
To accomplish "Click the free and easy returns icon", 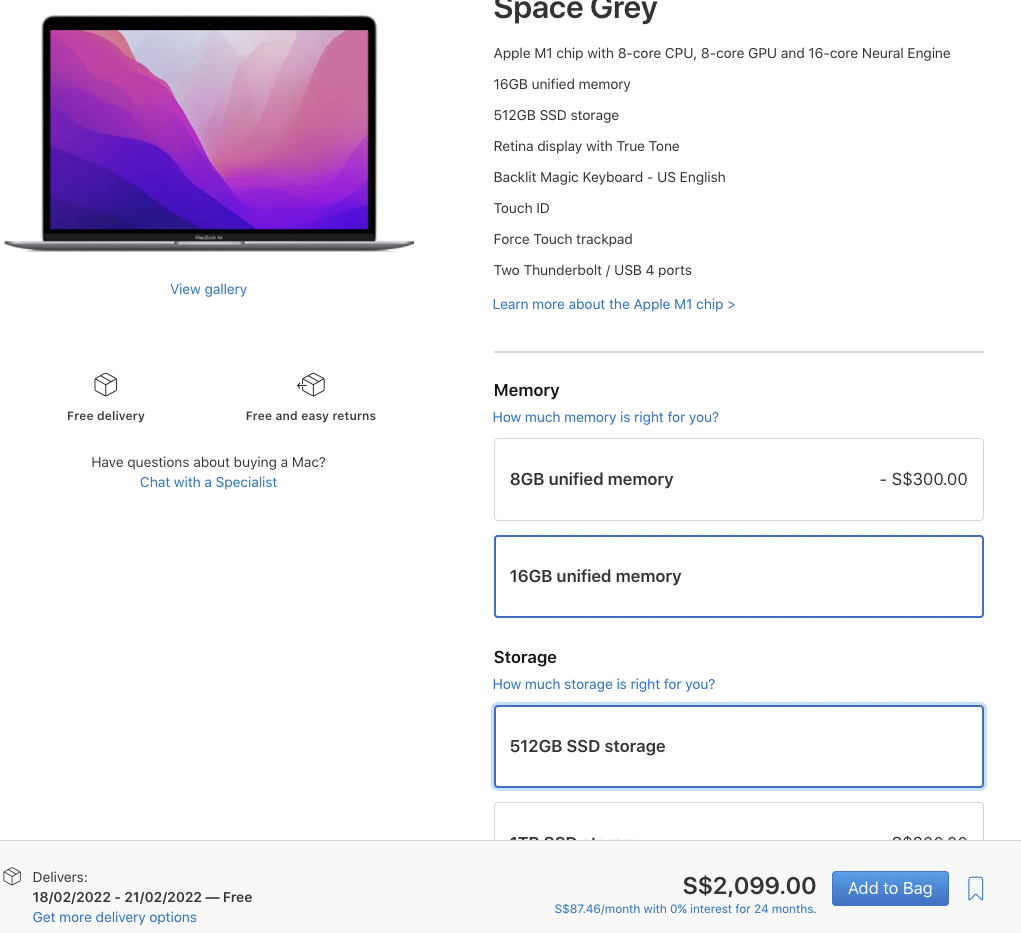I will coord(311,384).
